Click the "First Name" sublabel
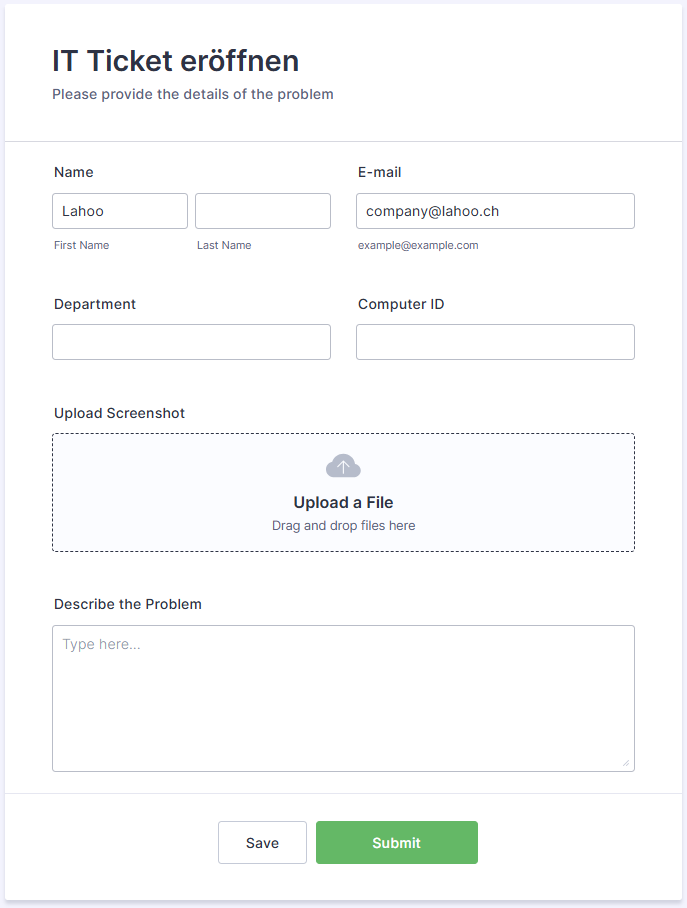687x908 pixels. click(82, 245)
